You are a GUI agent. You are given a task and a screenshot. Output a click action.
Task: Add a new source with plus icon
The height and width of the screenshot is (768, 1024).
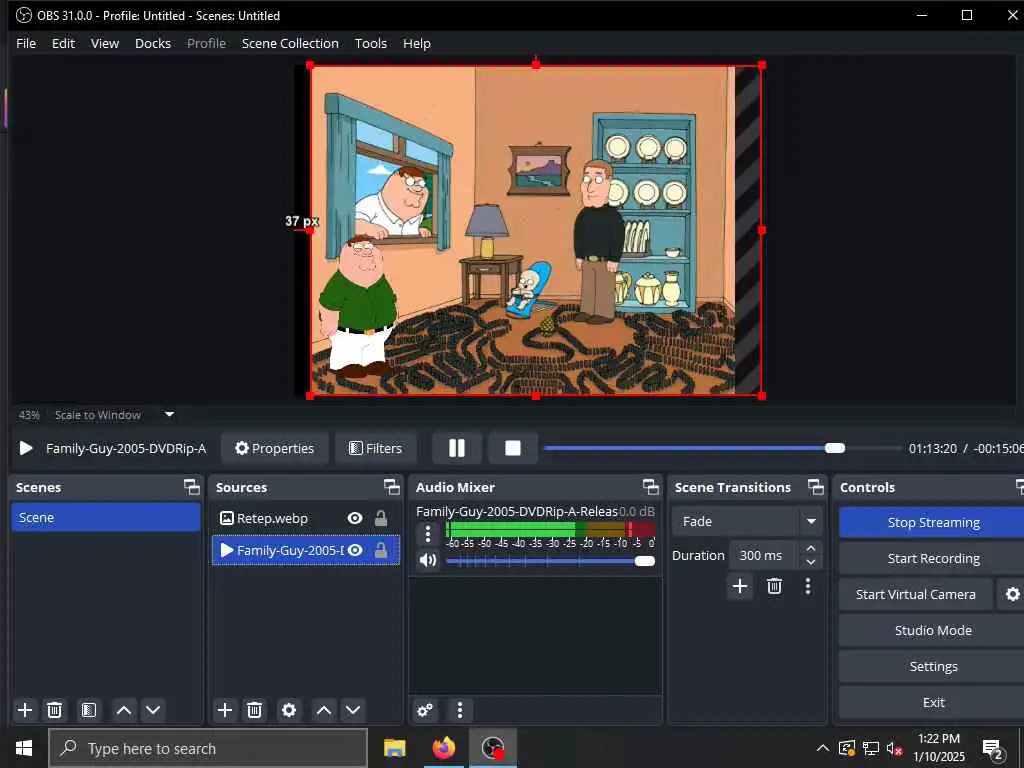point(225,710)
